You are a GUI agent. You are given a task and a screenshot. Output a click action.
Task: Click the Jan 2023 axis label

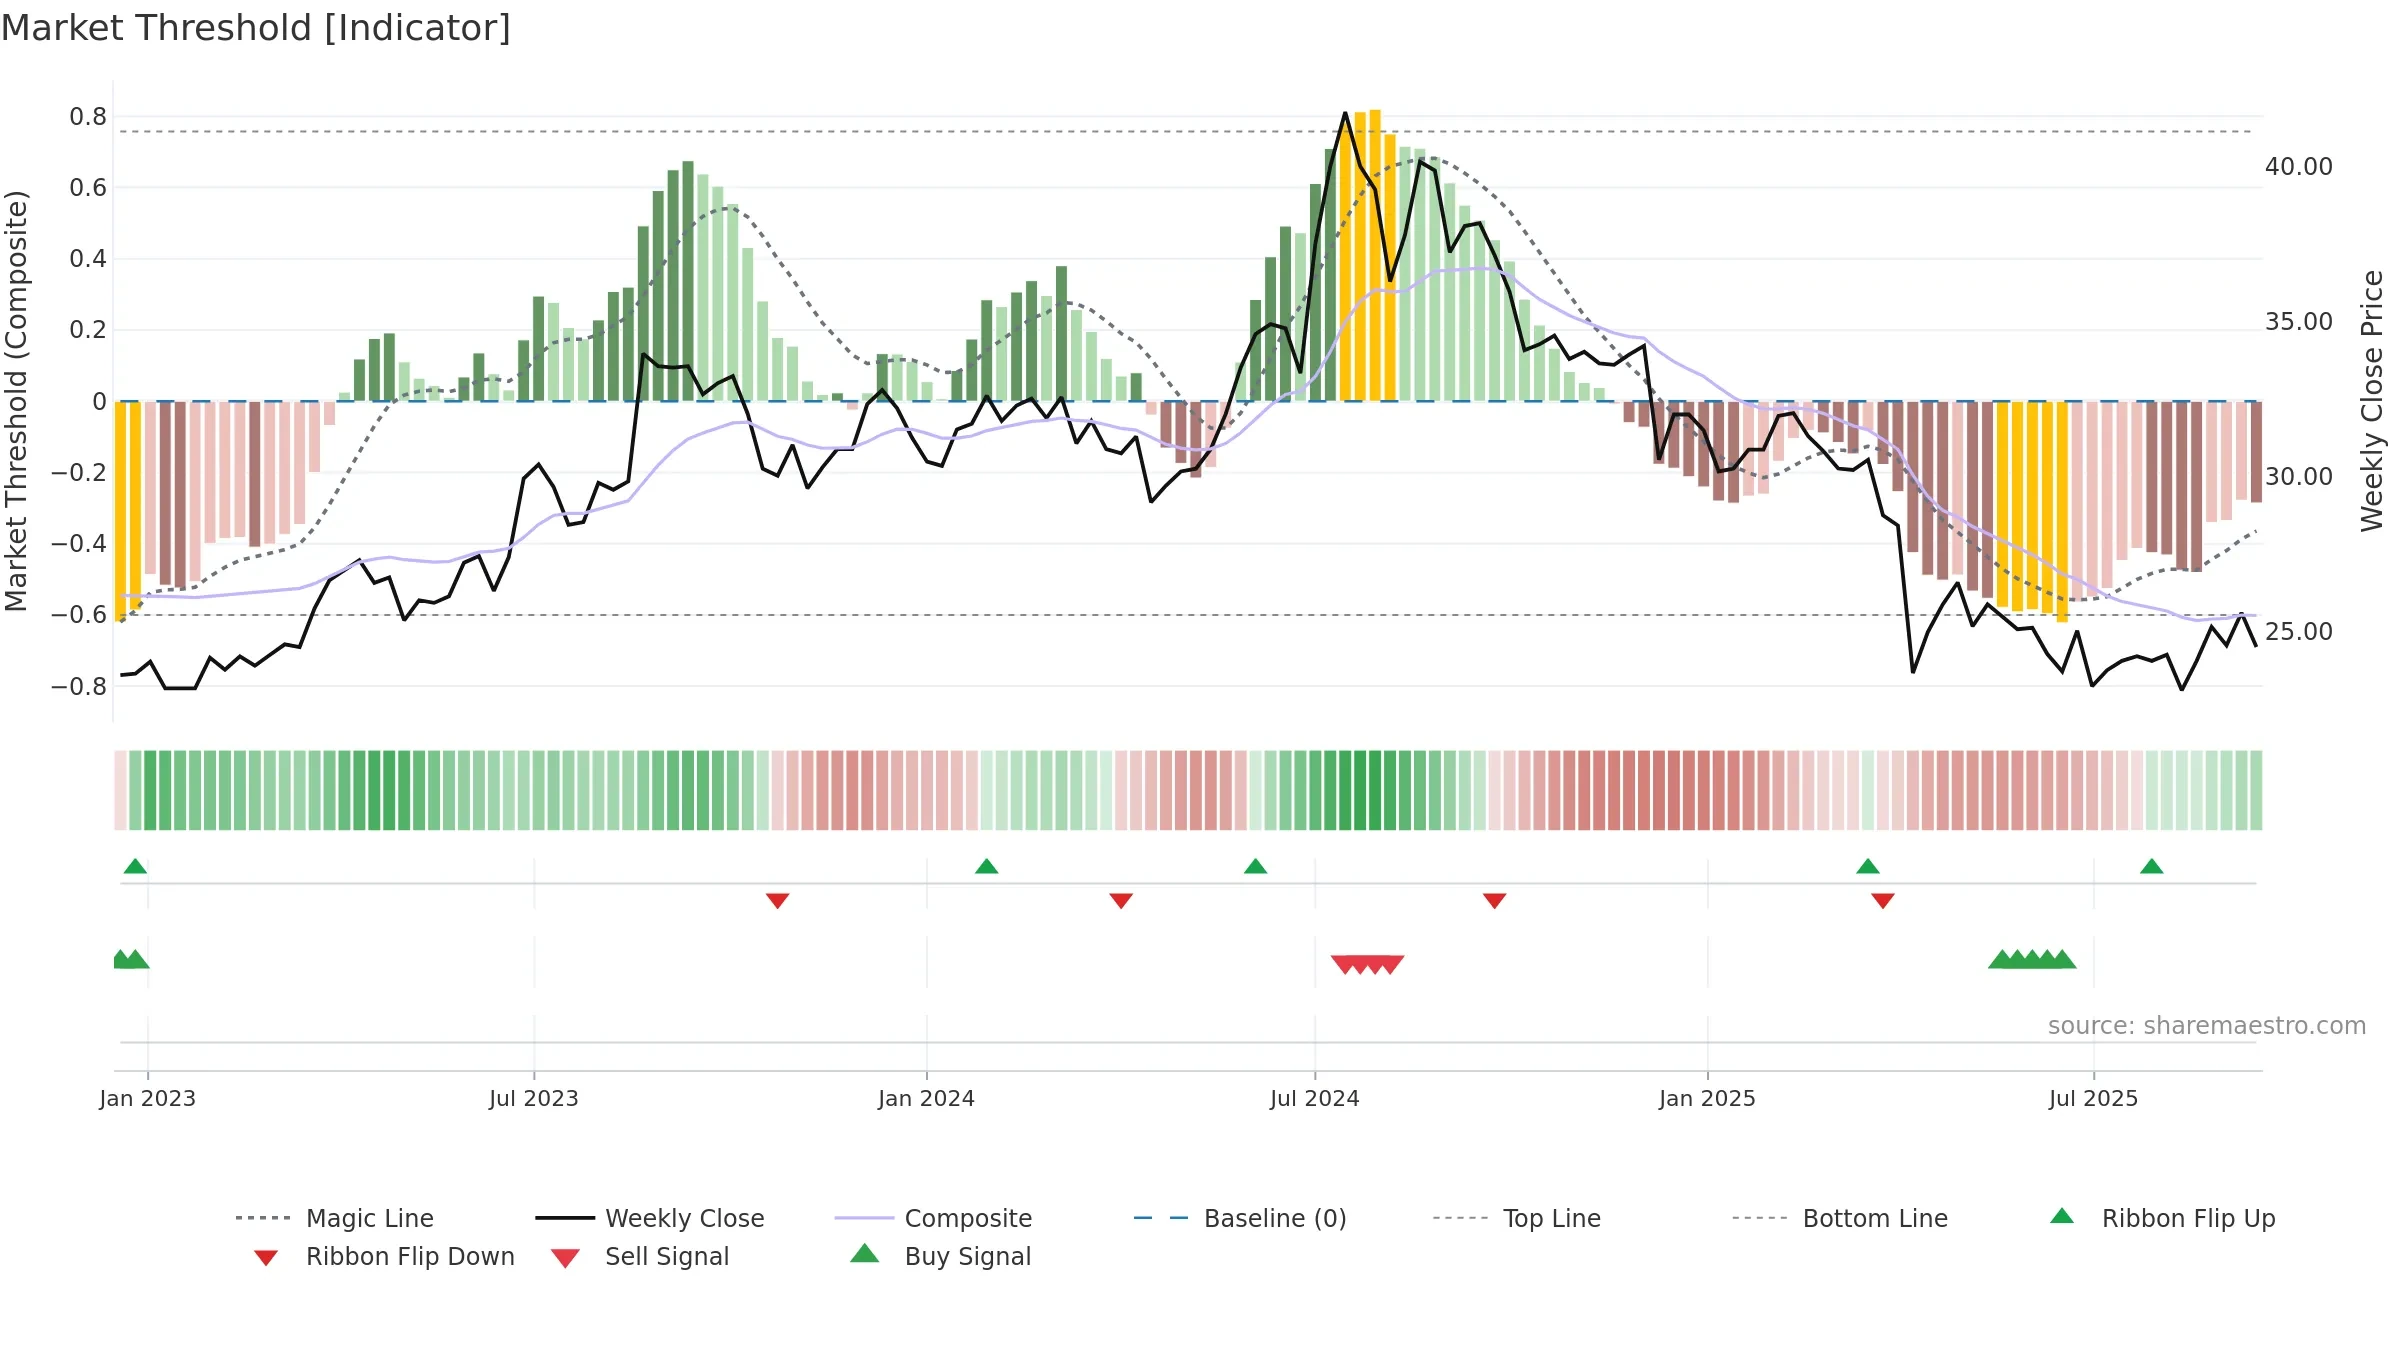click(x=148, y=1098)
